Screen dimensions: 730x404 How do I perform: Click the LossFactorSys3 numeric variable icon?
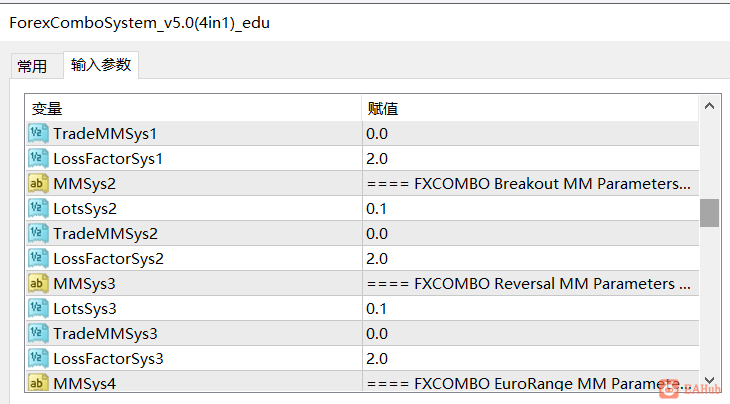38,358
